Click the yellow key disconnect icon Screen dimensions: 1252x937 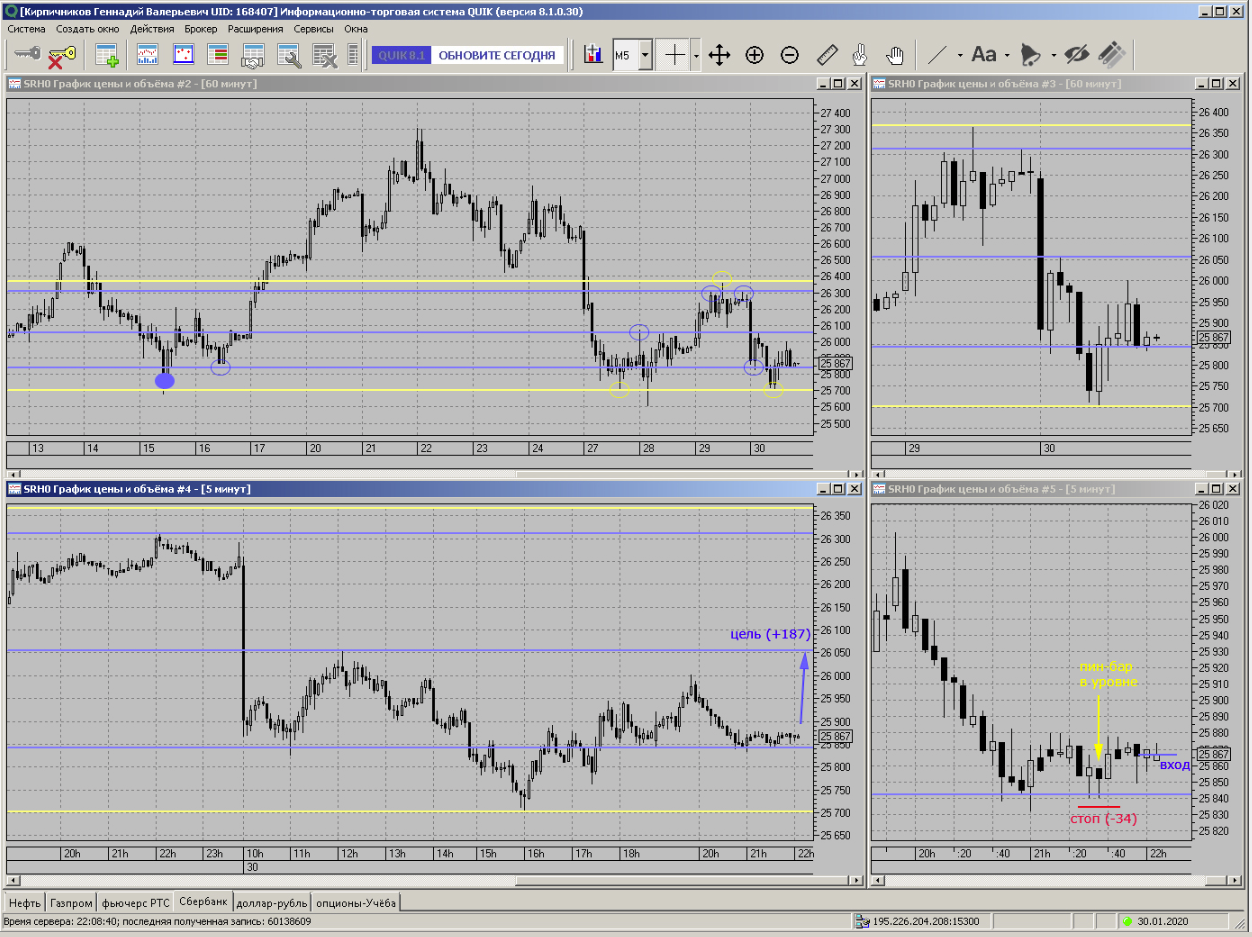pos(62,55)
